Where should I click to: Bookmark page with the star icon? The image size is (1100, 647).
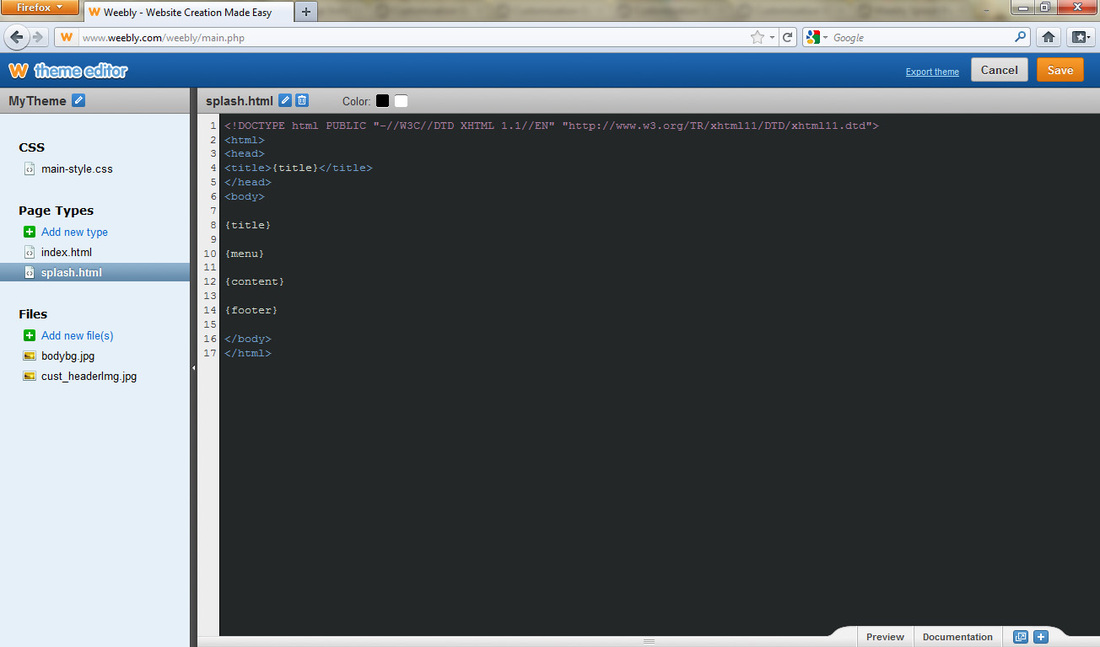[x=757, y=37]
